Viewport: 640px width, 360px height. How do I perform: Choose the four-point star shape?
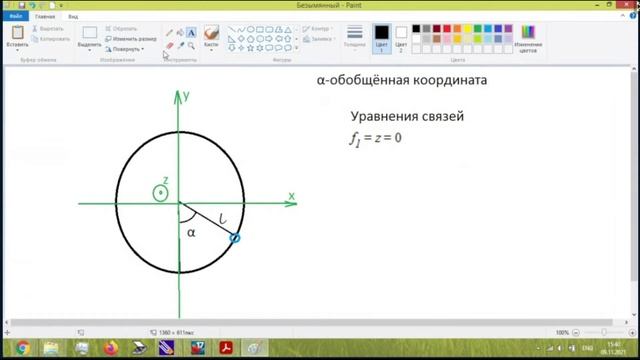[241, 48]
